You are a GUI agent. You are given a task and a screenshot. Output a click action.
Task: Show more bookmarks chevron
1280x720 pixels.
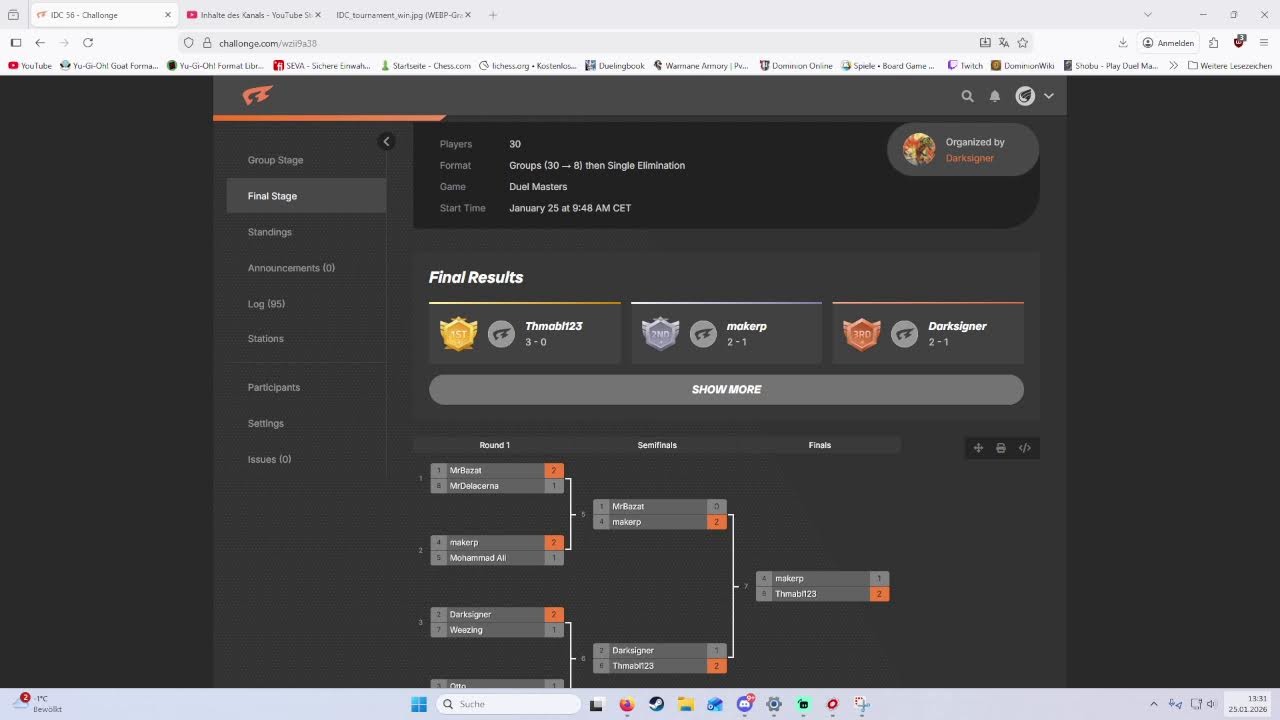1173,66
